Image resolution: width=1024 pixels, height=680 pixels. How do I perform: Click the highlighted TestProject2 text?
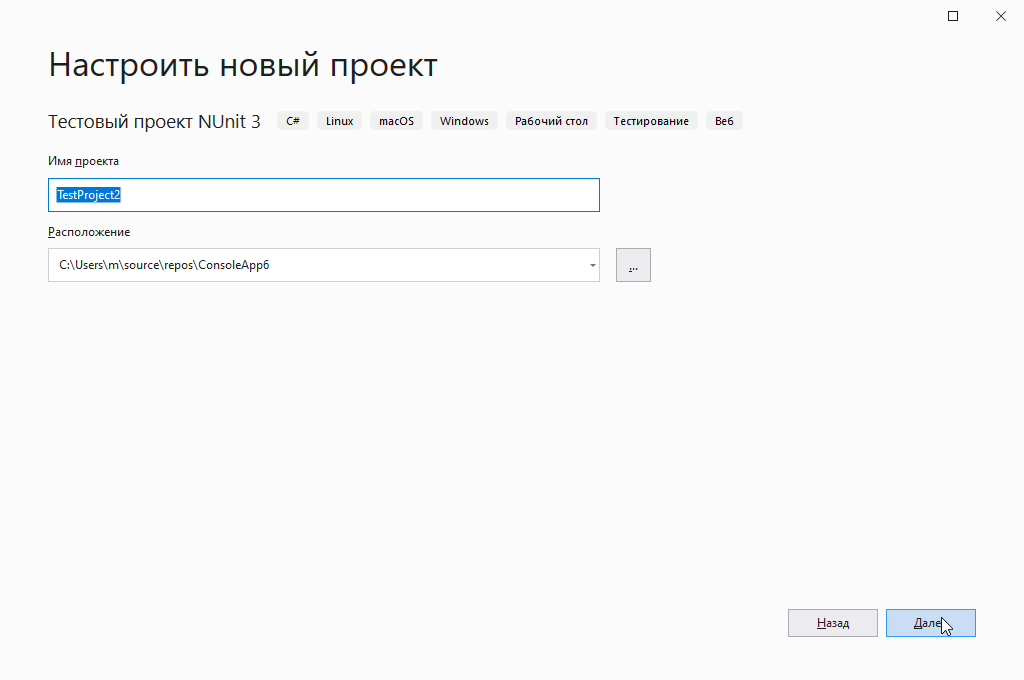pyautogui.click(x=89, y=196)
